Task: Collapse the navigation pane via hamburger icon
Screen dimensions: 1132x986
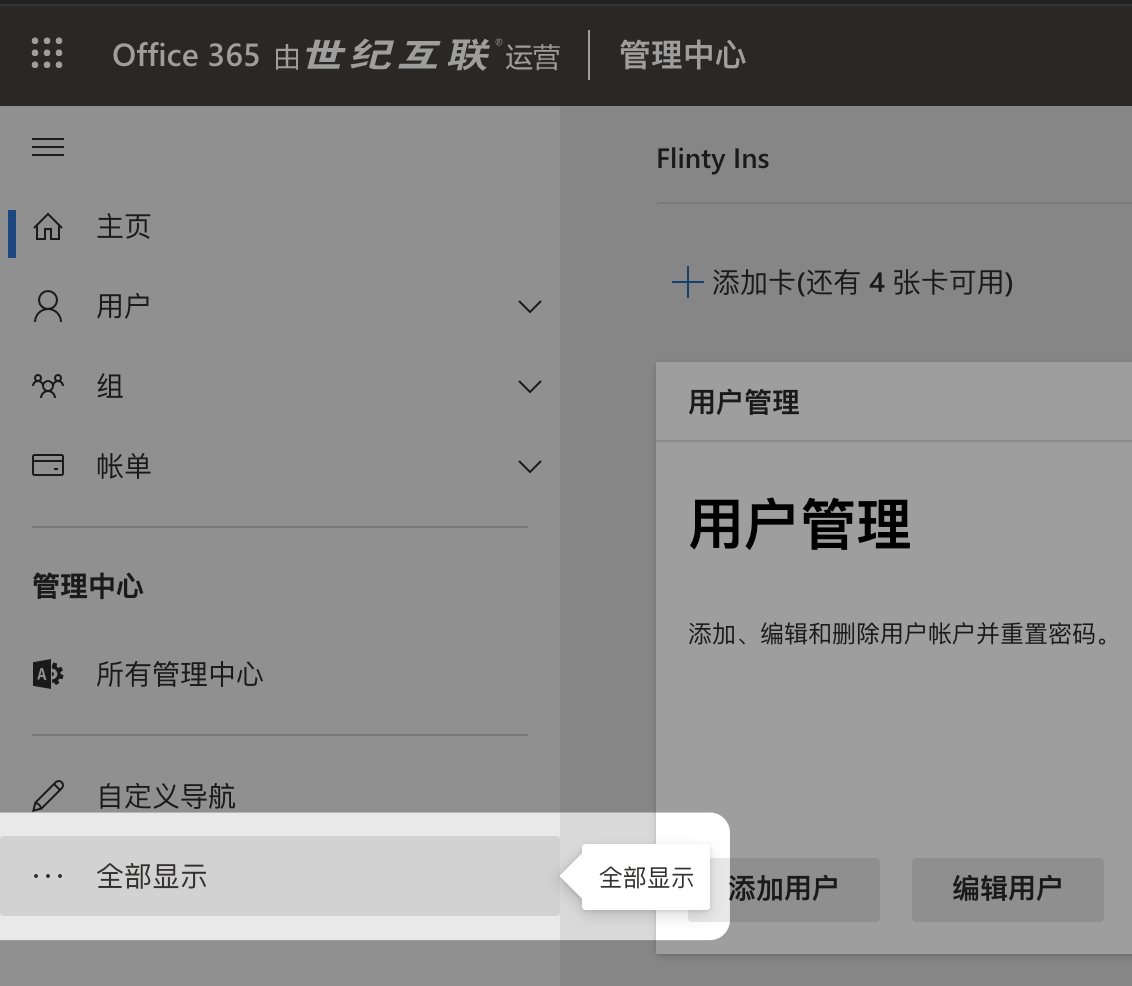Action: (48, 148)
